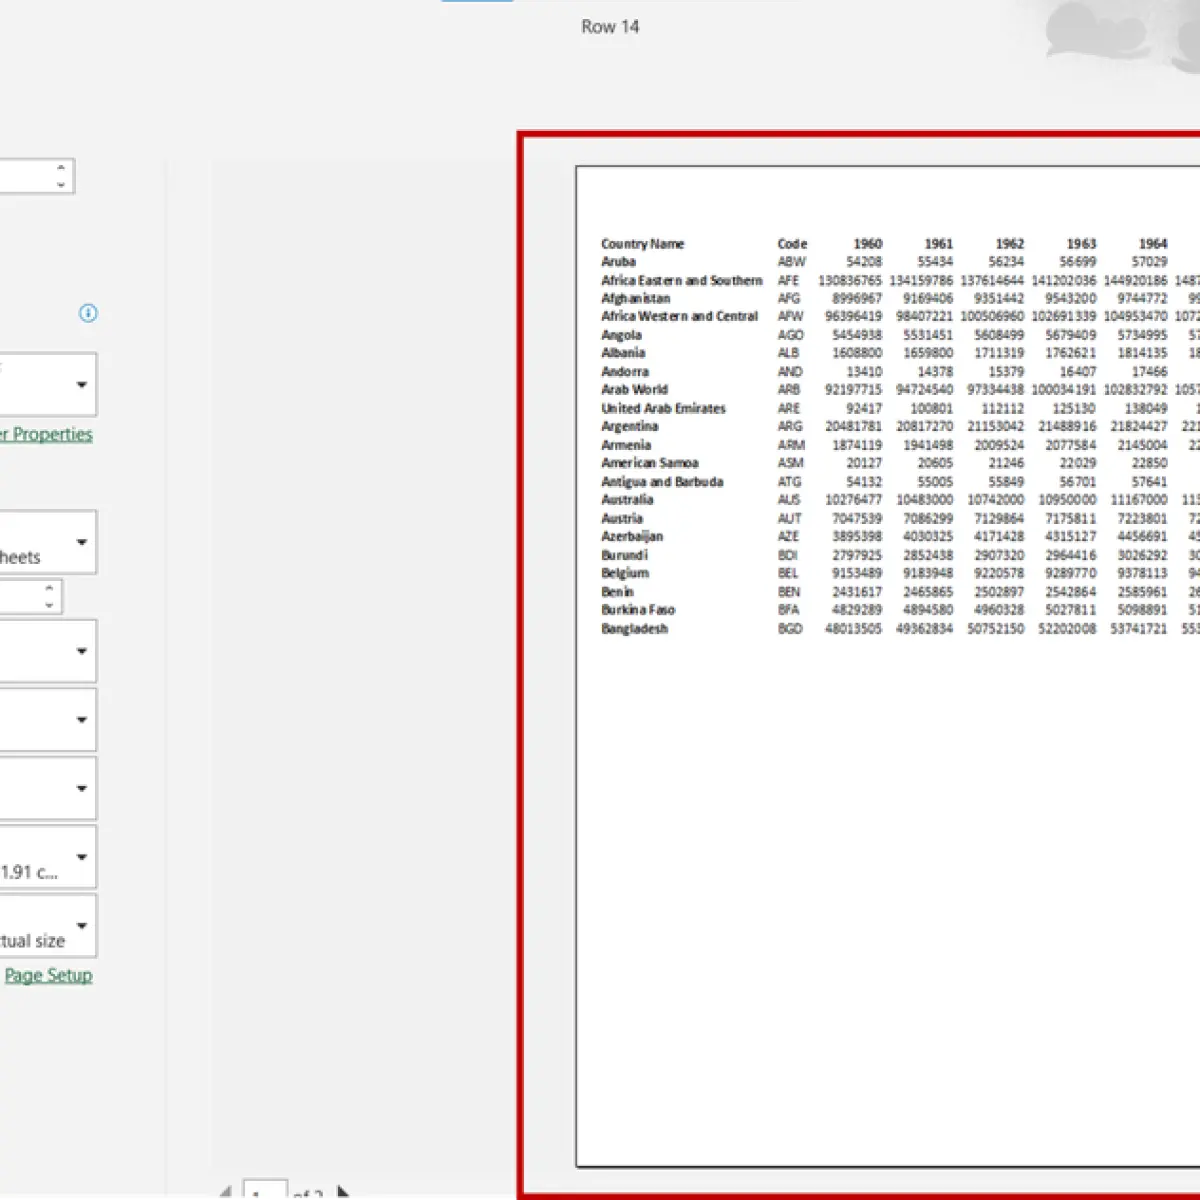Click the pages spinner up arrow below sheets dropdown
The image size is (1200, 1200).
pyautogui.click(x=49, y=588)
